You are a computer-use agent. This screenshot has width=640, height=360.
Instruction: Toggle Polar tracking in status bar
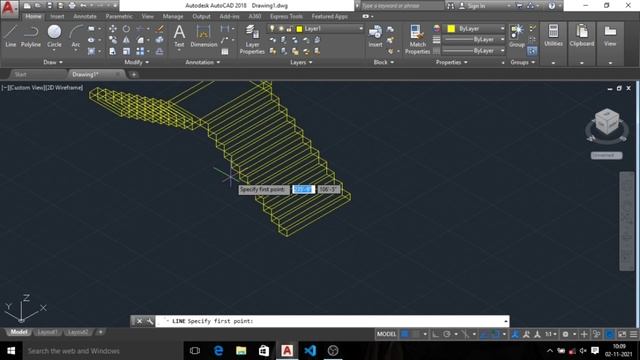coord(447,334)
